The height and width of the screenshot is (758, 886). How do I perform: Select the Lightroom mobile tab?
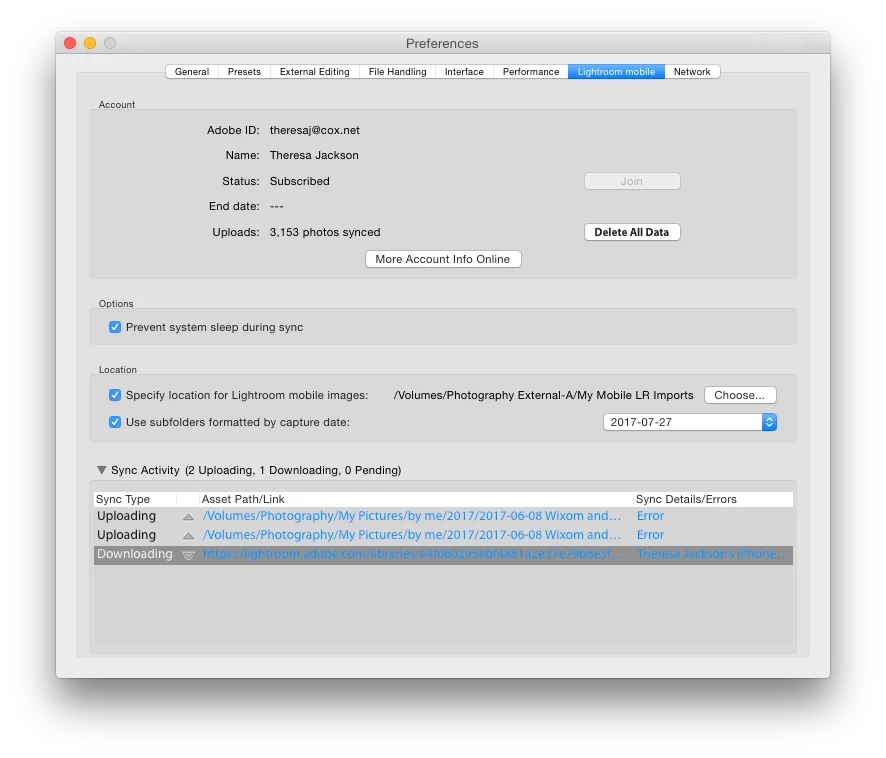point(616,72)
